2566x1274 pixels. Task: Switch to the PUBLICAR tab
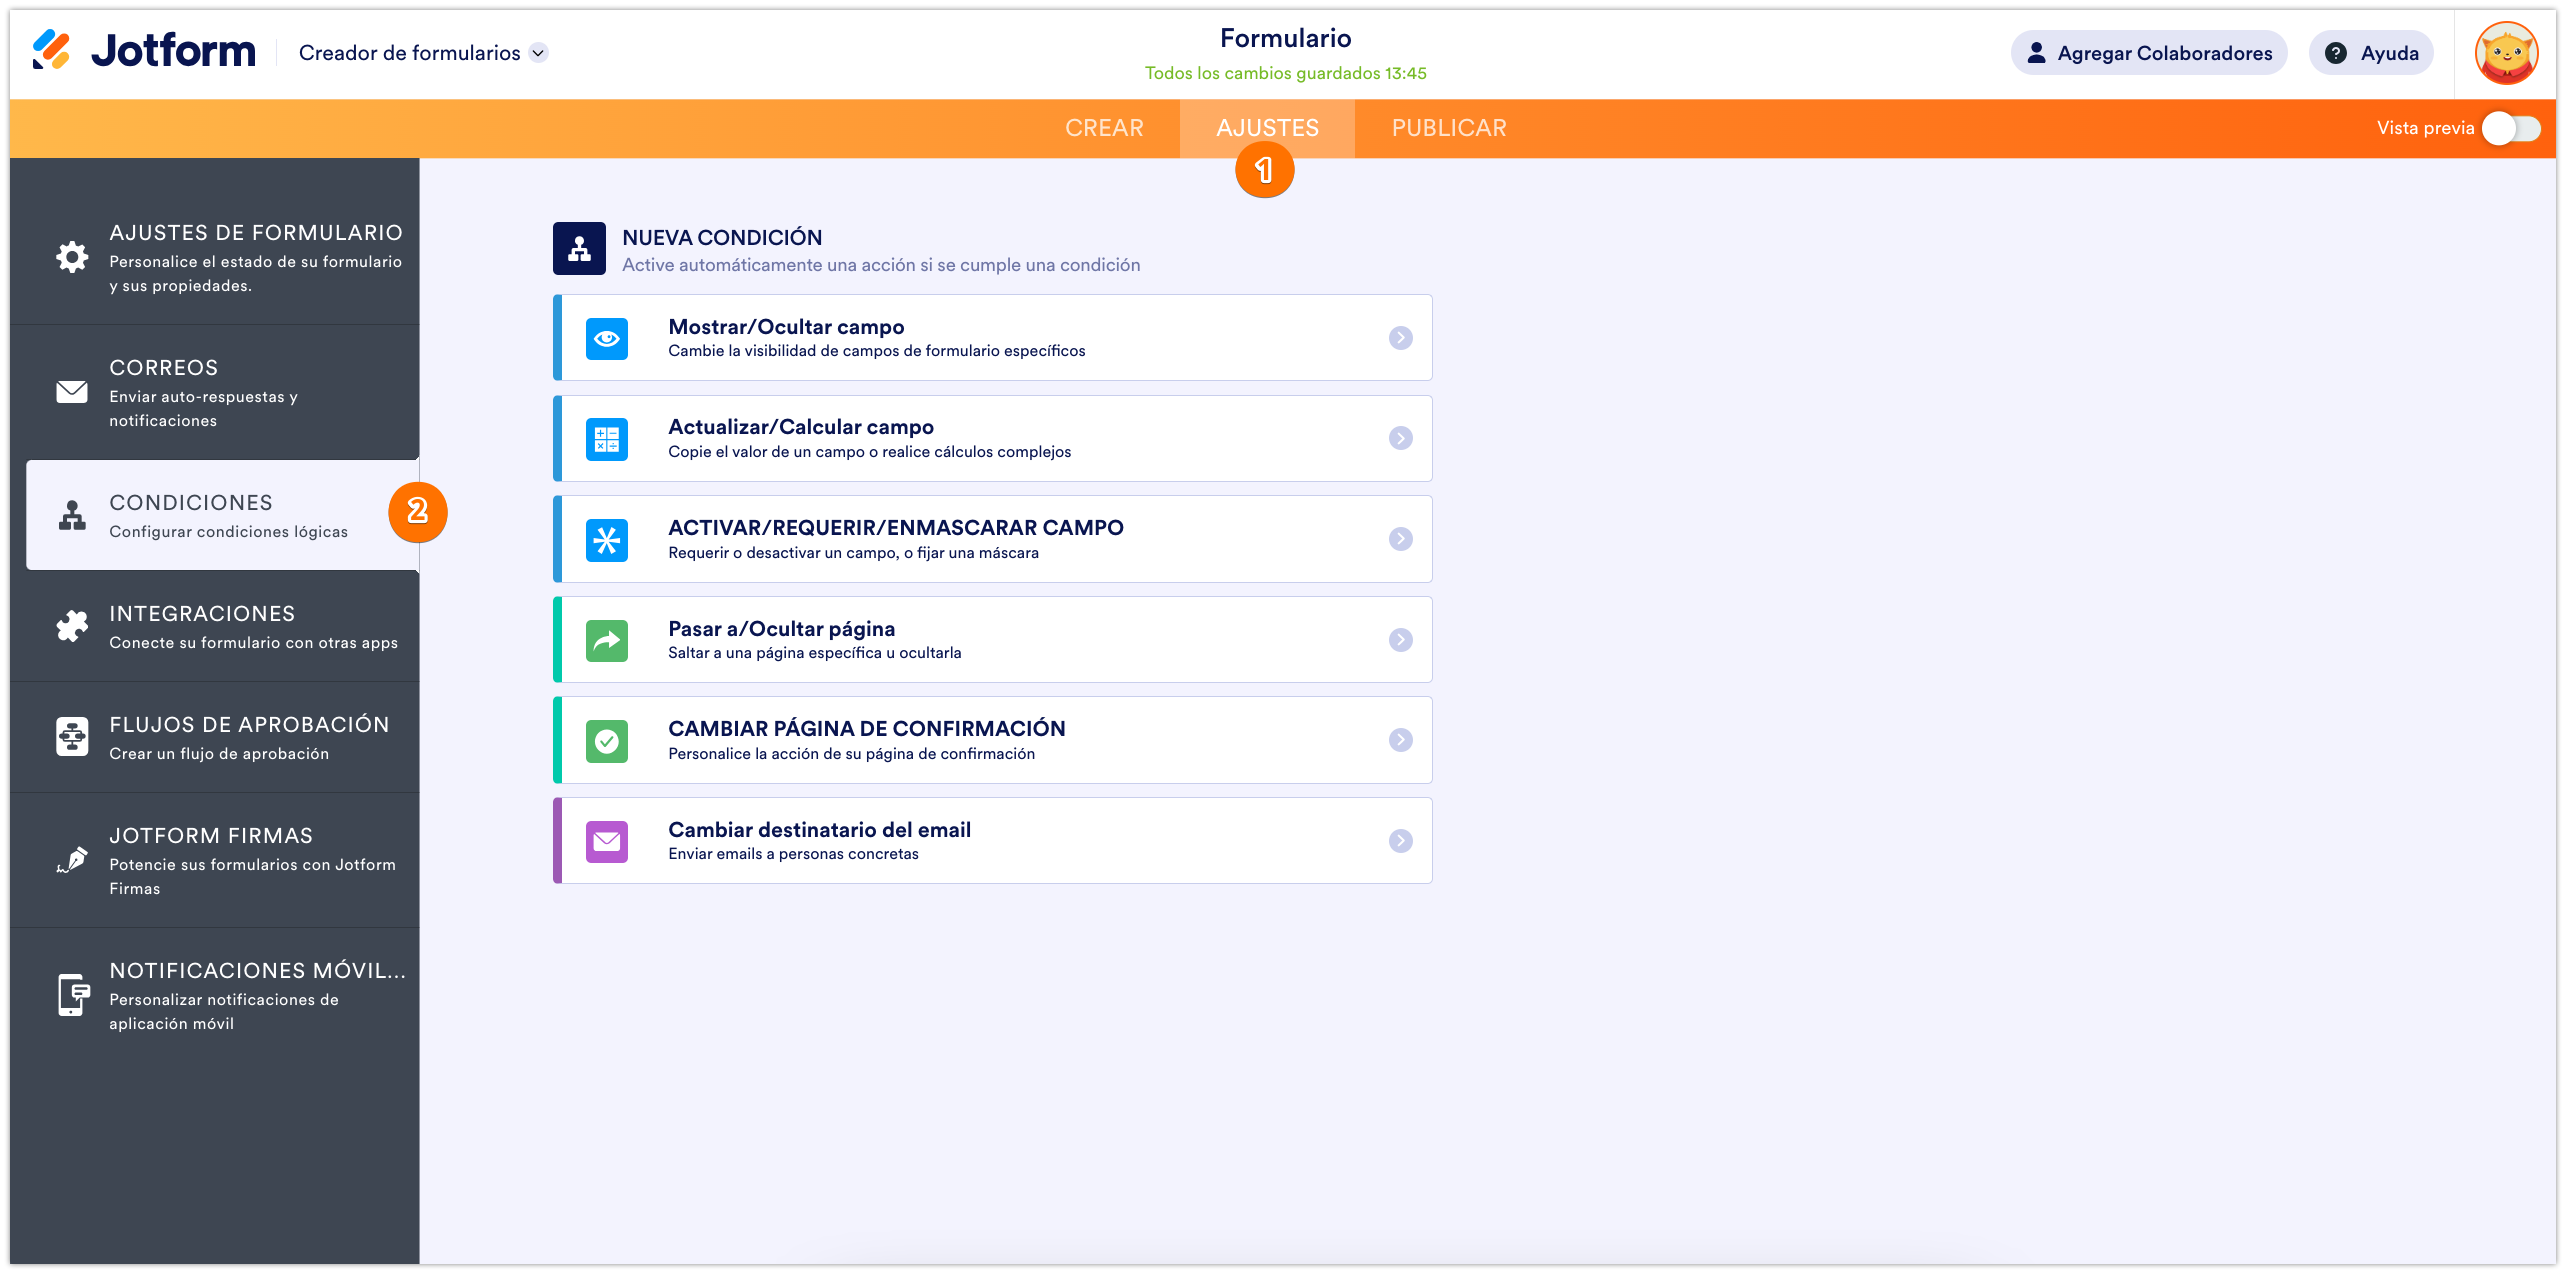tap(1448, 128)
